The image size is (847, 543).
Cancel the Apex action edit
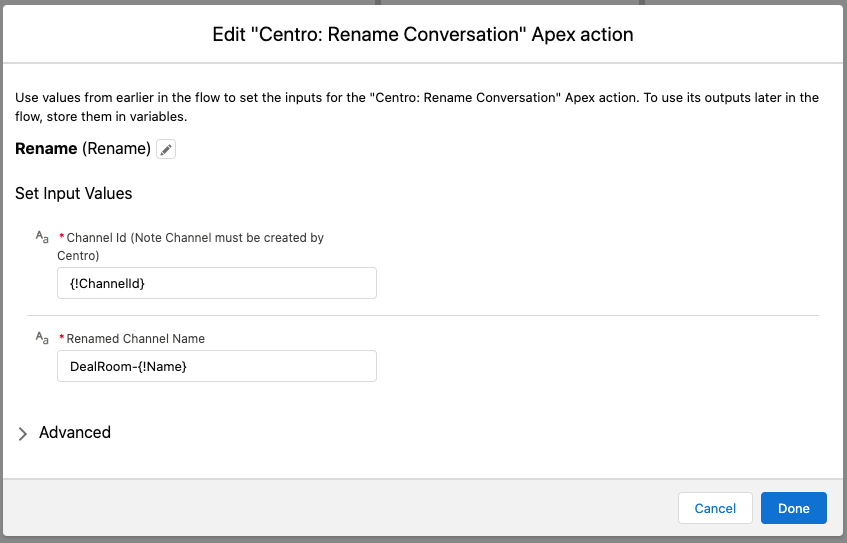[715, 508]
